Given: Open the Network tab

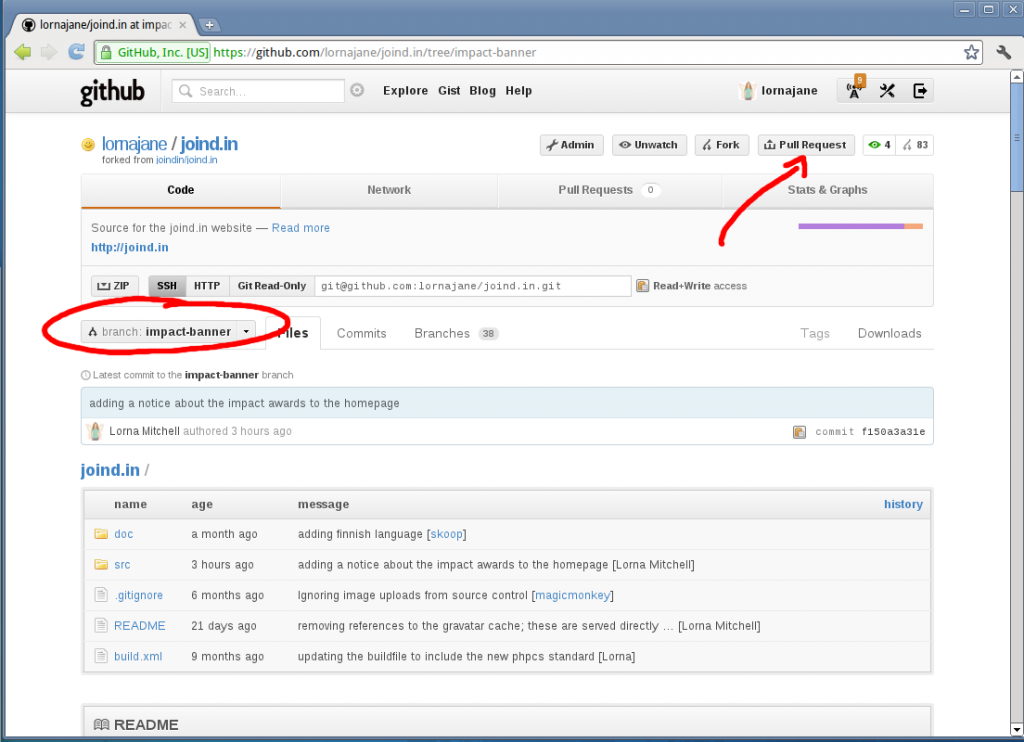Looking at the screenshot, I should [x=389, y=190].
